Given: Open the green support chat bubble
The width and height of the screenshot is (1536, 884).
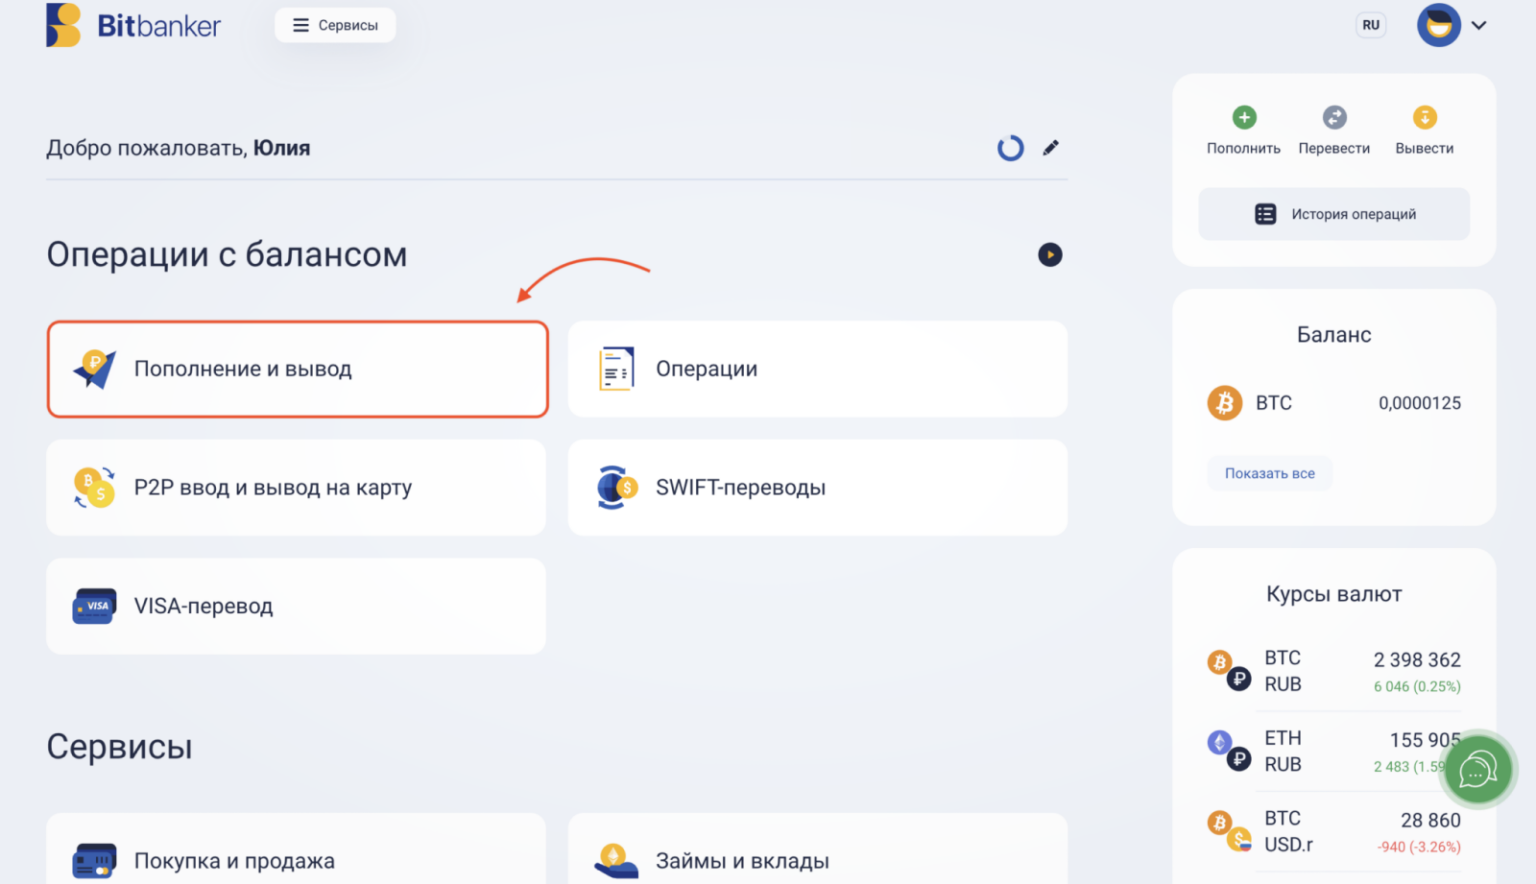Looking at the screenshot, I should (x=1478, y=770).
